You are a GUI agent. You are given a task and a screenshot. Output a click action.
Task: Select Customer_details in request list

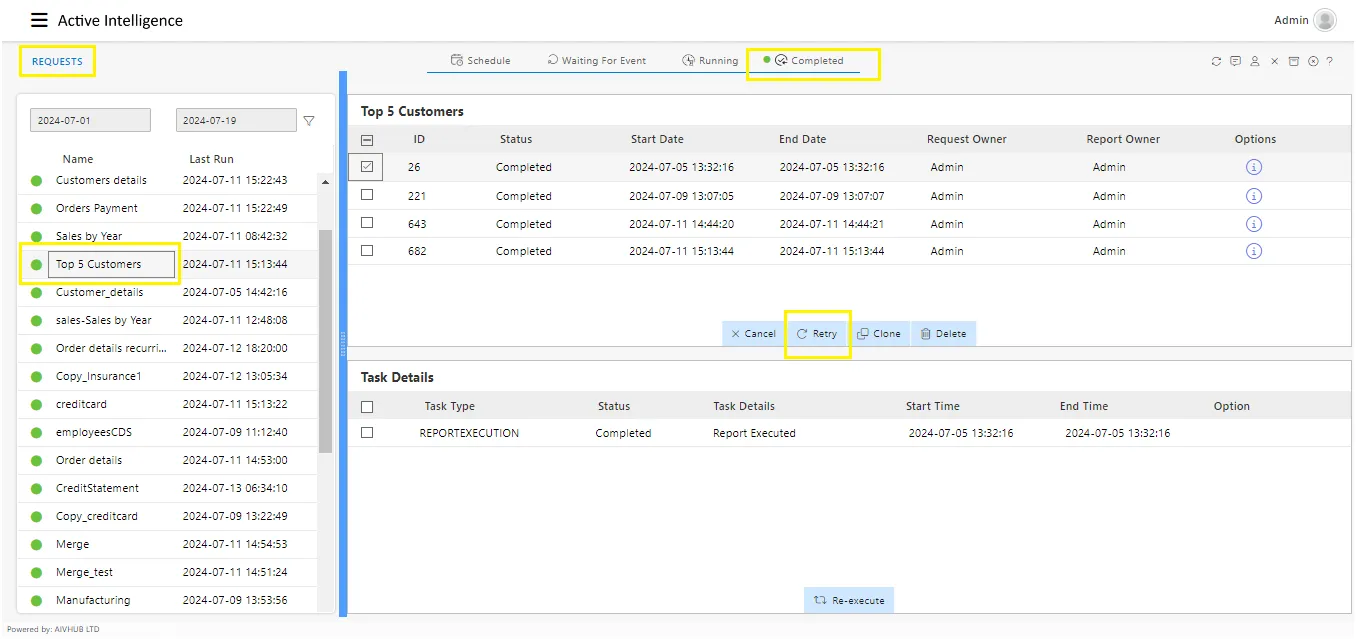pos(99,293)
